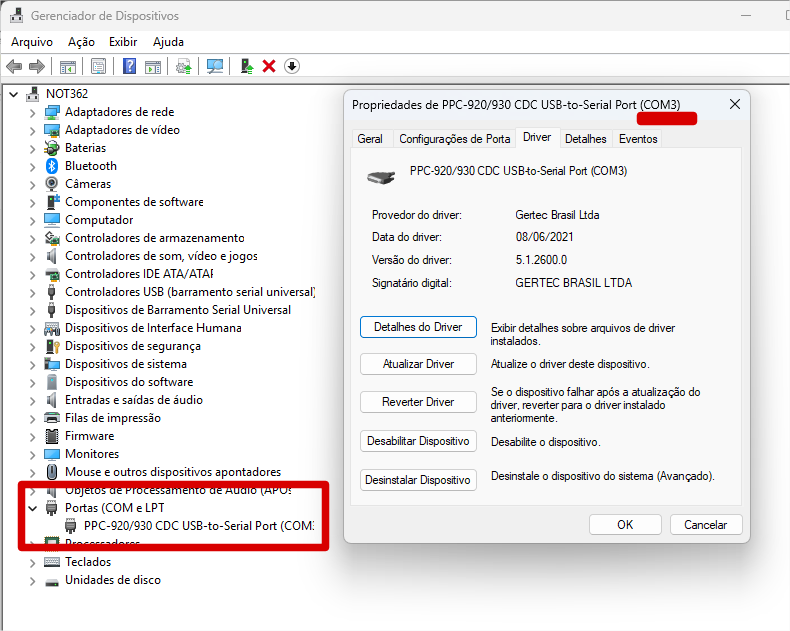The image size is (790, 631).
Task: Click the red X uninstall device icon
Action: pos(269,66)
